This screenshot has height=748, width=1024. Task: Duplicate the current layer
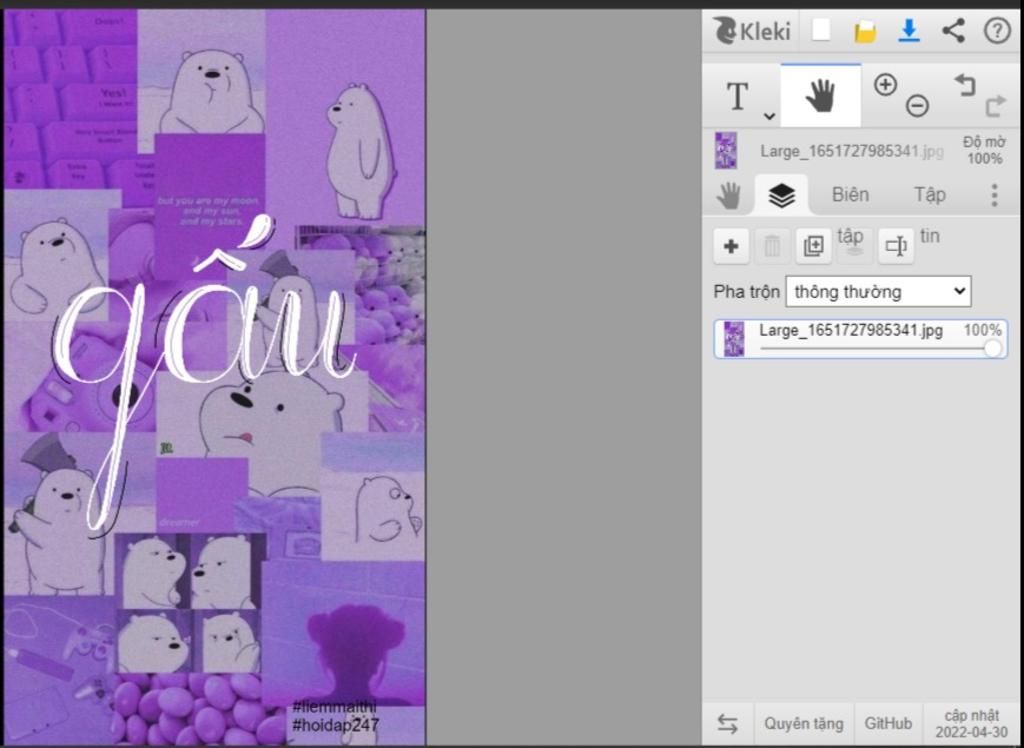pos(813,246)
